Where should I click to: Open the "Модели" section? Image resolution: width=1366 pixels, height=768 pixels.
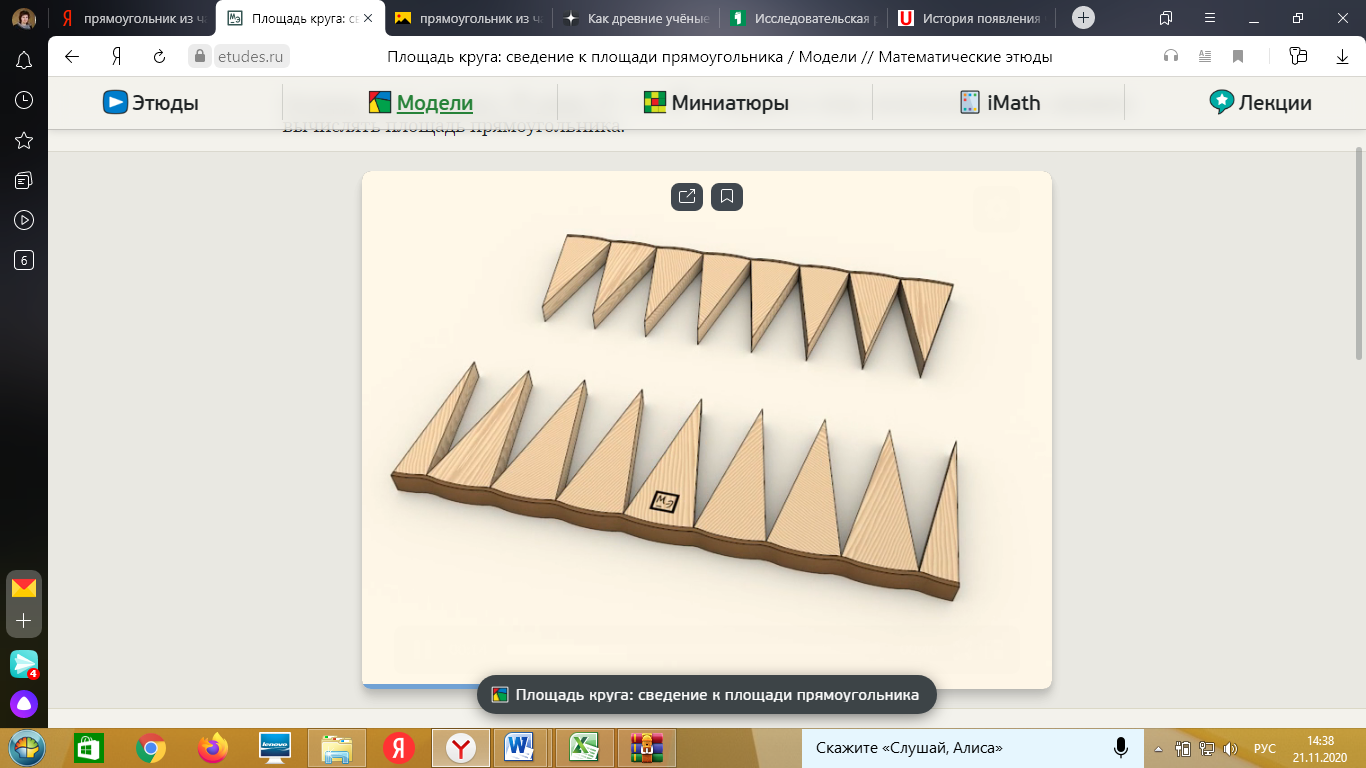click(x=421, y=102)
